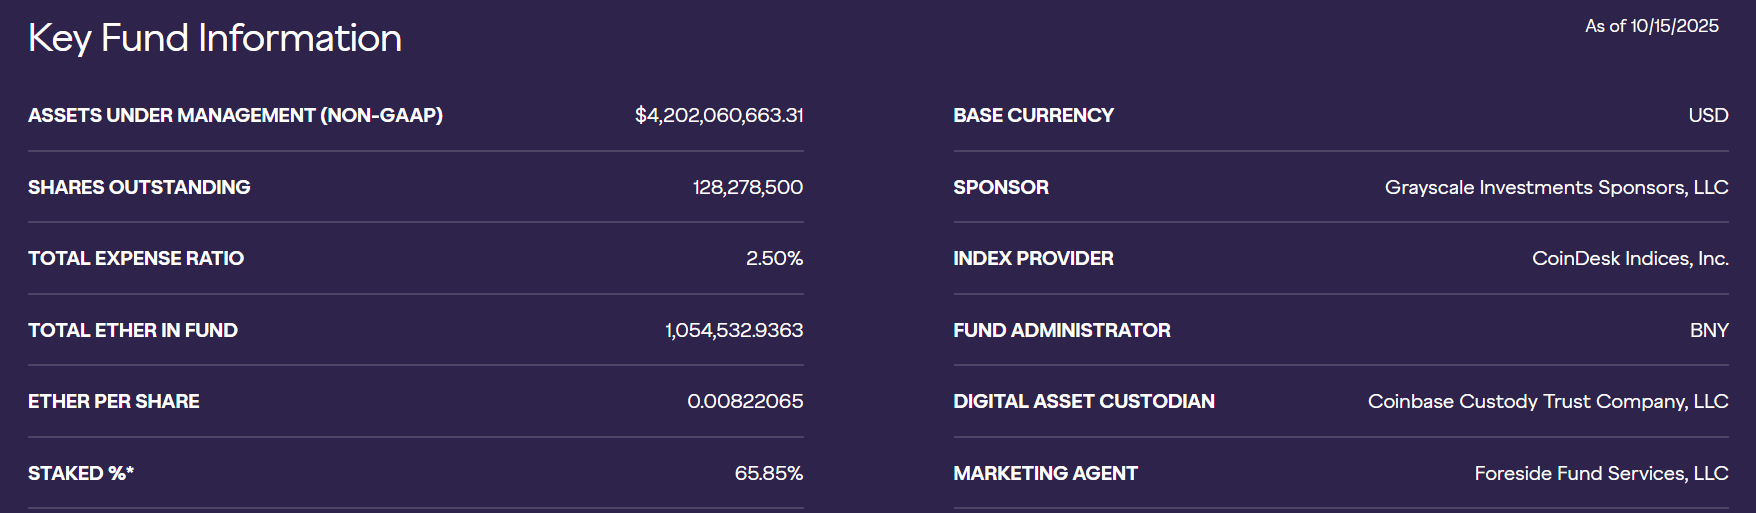Select the 2.50% expense ratio value
This screenshot has height=513, width=1756.
774,258
